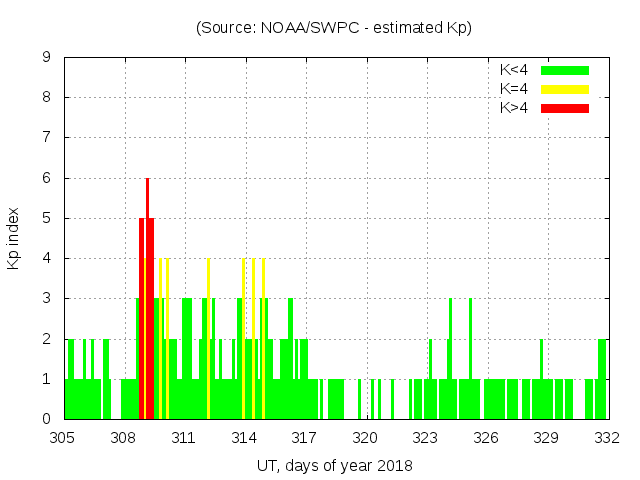Screen dimensions: 640x480
Task: Click the 'K>4' legend text label
Action: pyautogui.click(x=514, y=107)
